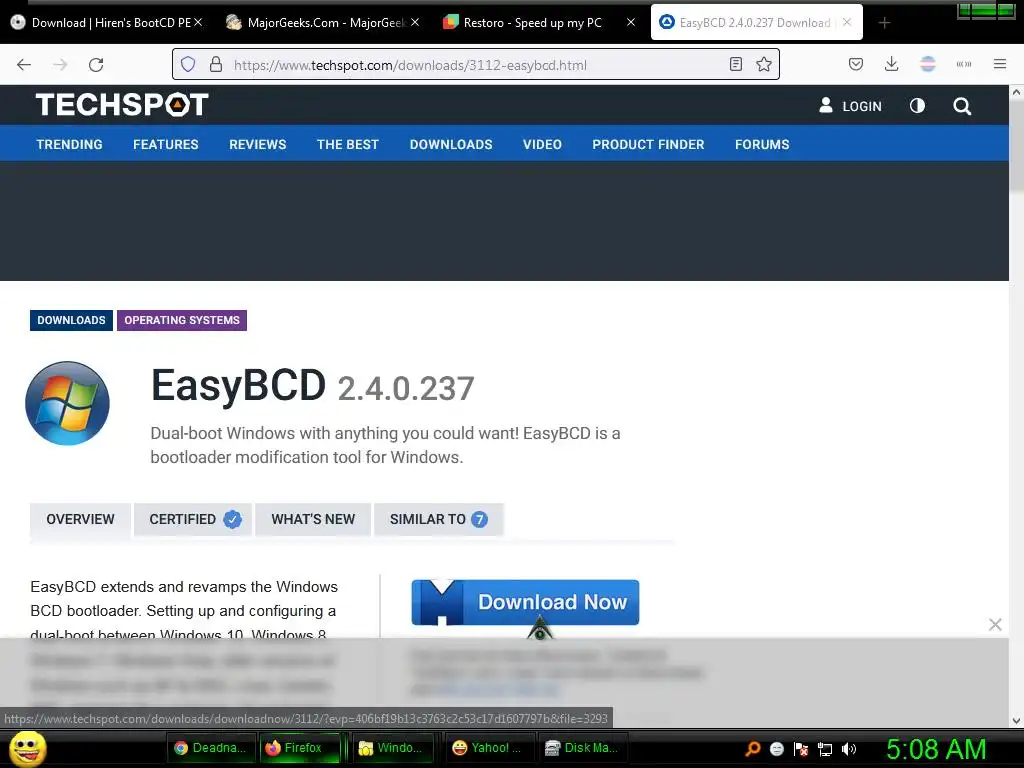Close the Restoro browser tab
This screenshot has height=768, width=1024.
pos(630,22)
